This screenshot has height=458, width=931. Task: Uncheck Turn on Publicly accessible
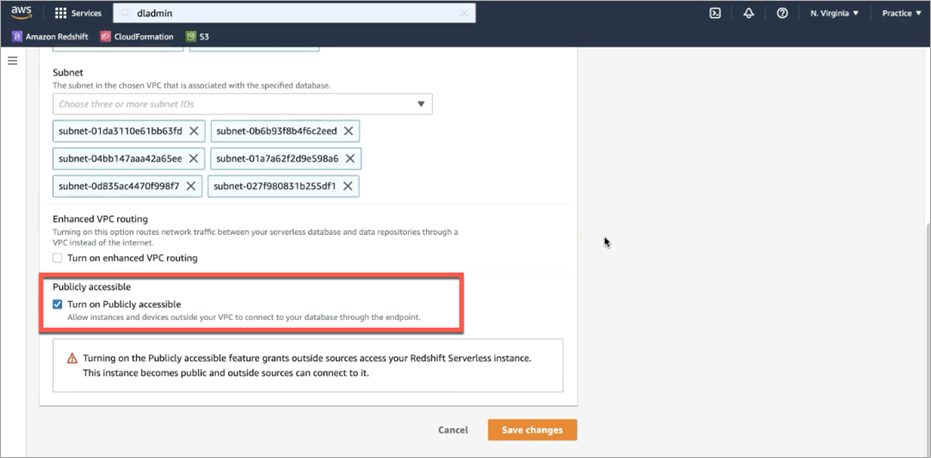tap(58, 304)
